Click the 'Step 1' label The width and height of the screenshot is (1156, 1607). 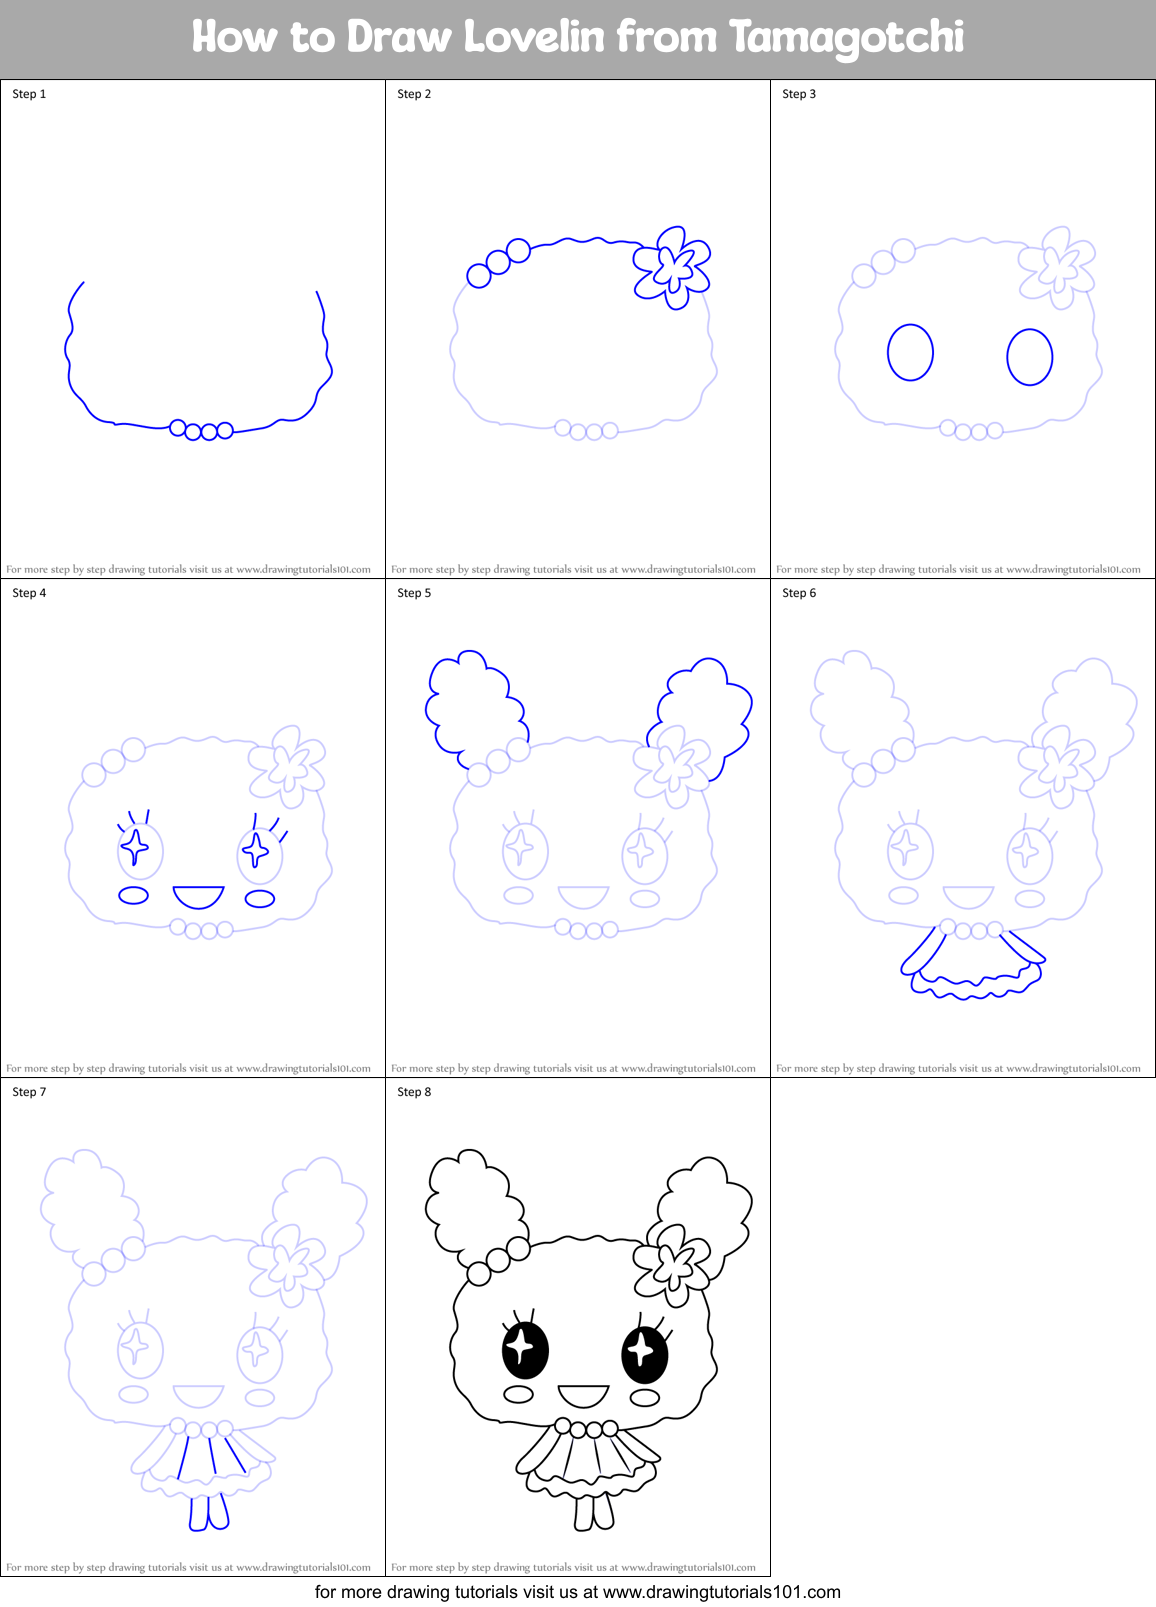point(29,94)
